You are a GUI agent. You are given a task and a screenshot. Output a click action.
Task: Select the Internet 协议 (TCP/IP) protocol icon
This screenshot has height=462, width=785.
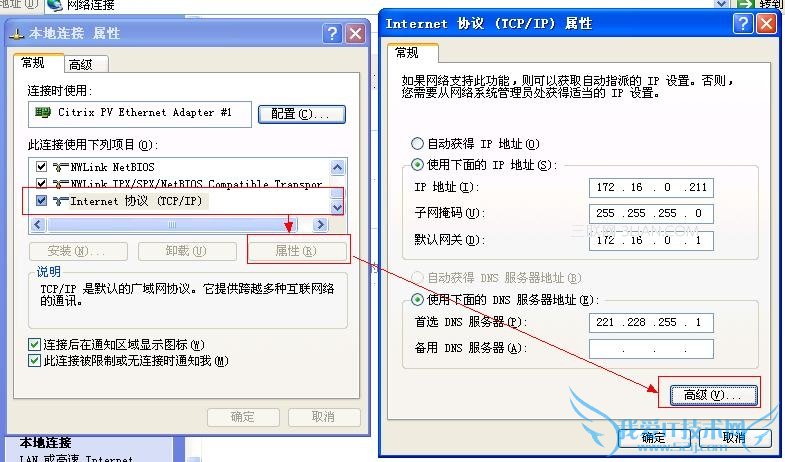click(x=61, y=201)
